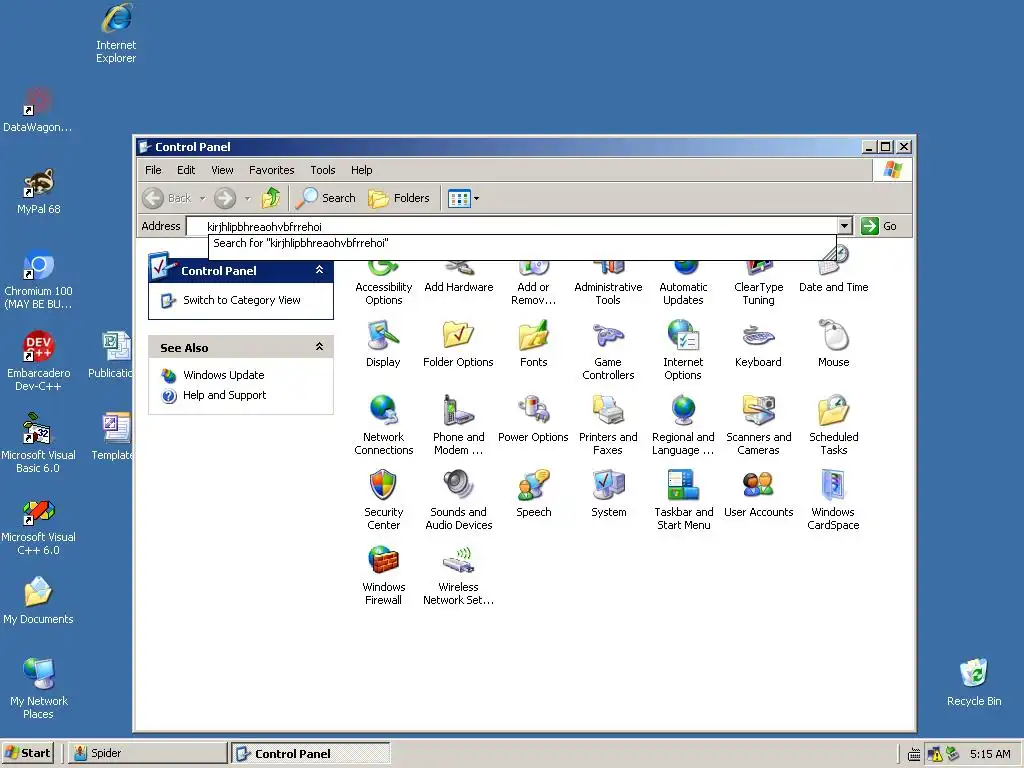Viewport: 1024px width, 768px height.
Task: Open Network Connections icon
Action: (x=383, y=425)
